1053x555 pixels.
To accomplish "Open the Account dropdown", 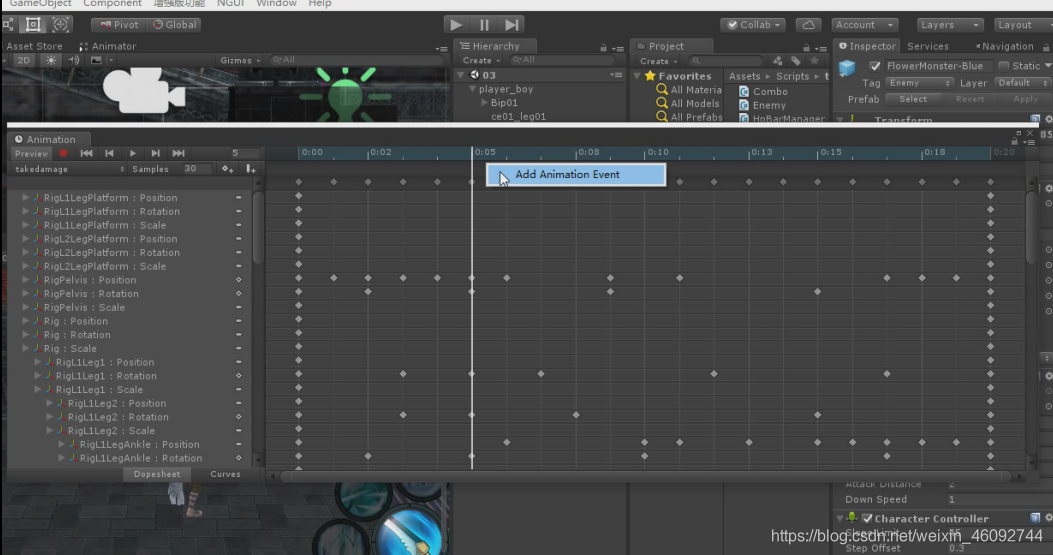I will click(x=865, y=25).
